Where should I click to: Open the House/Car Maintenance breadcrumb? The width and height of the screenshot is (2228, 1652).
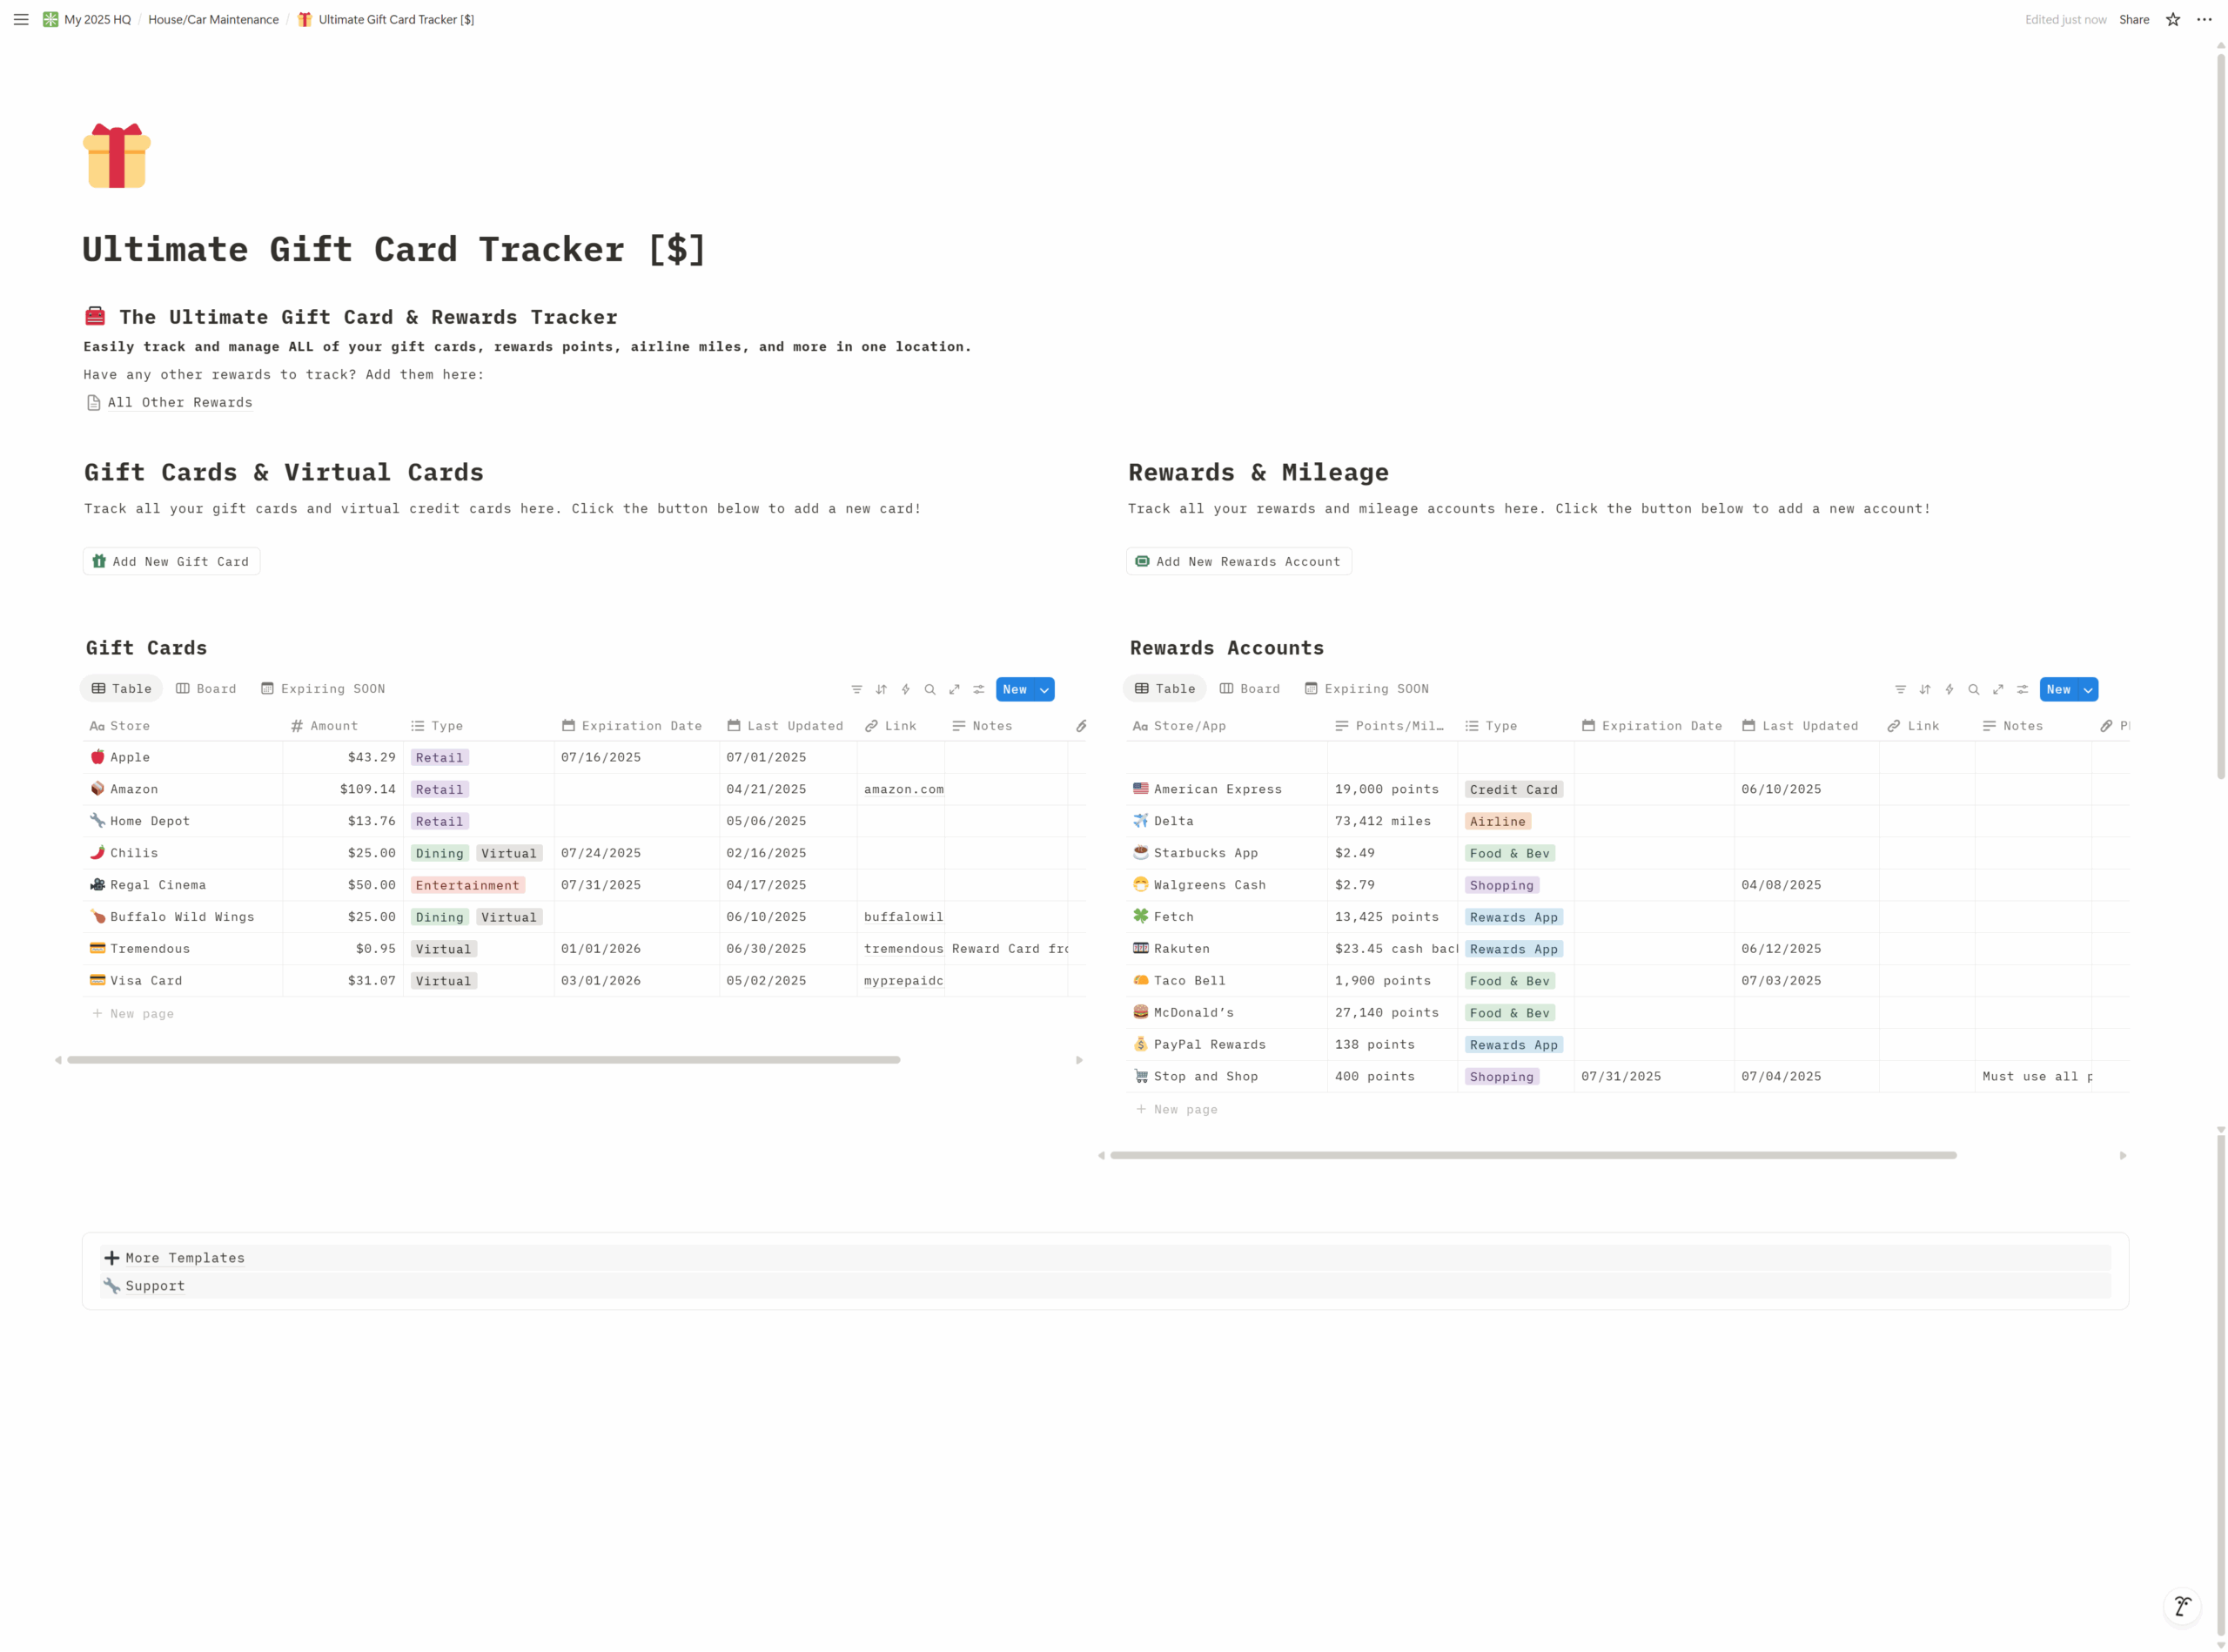[x=213, y=19]
